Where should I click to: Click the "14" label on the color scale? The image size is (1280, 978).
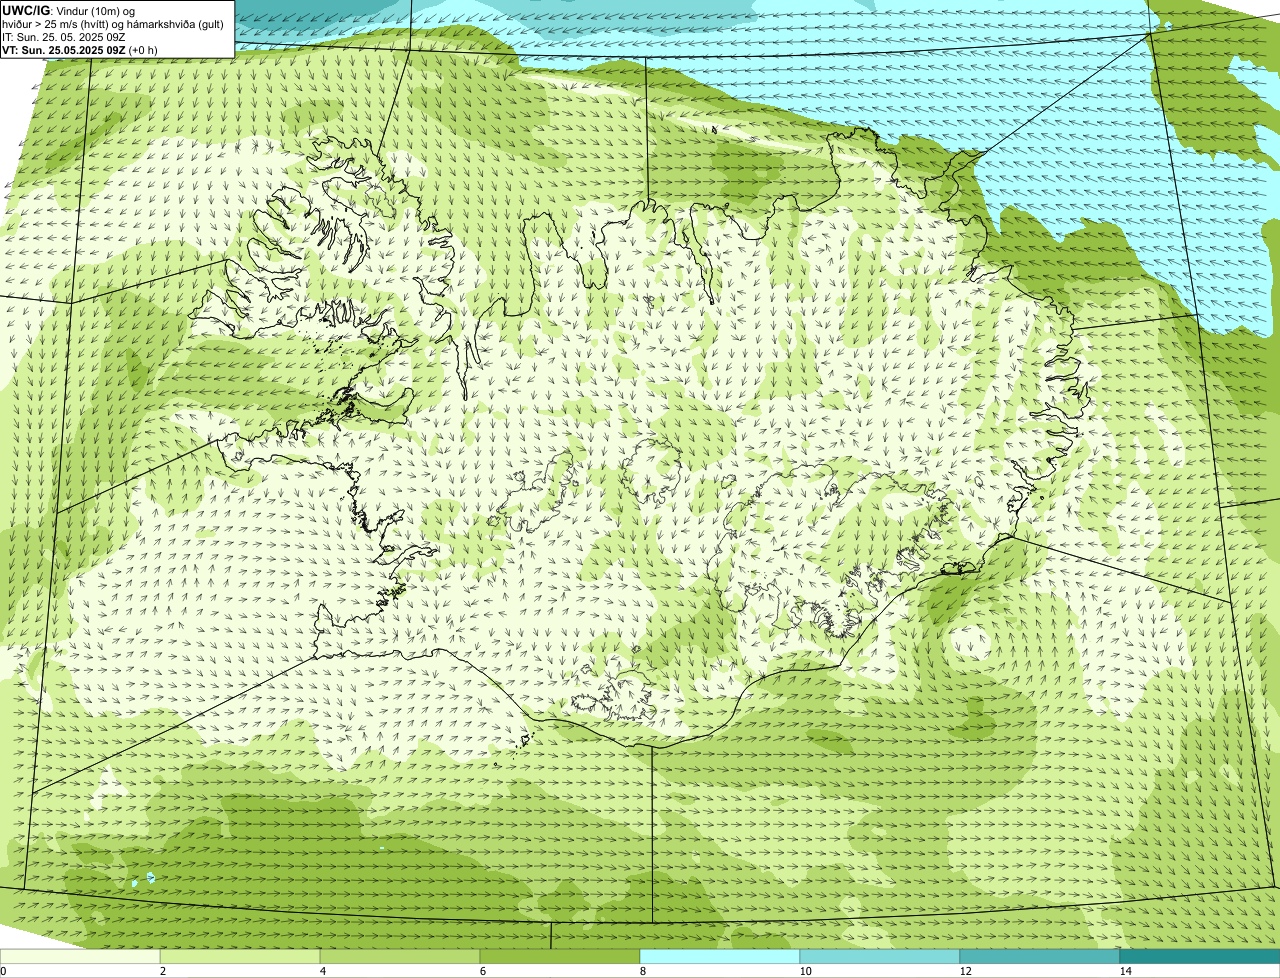tap(1125, 971)
